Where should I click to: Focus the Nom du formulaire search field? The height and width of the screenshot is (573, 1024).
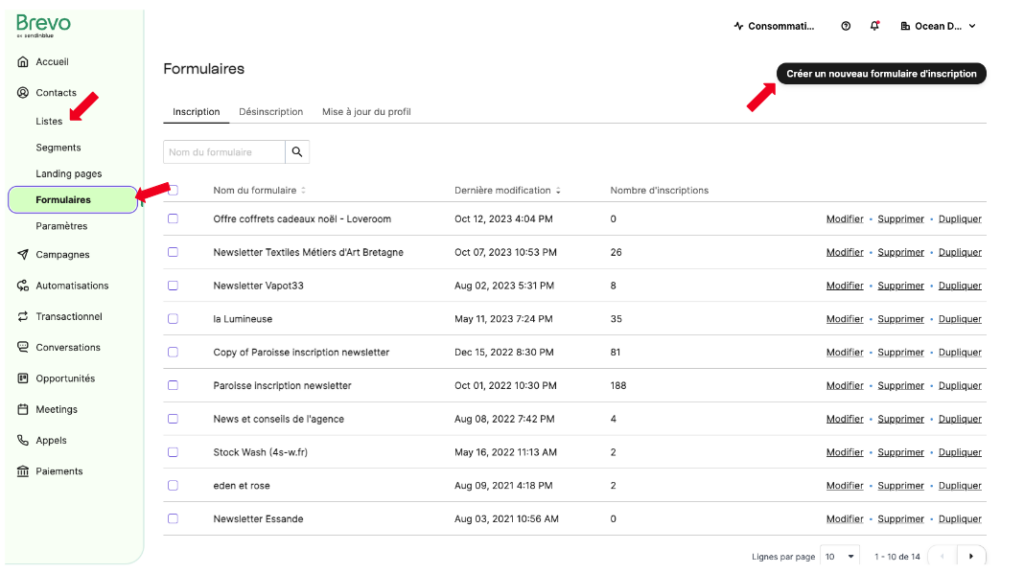[x=224, y=152]
